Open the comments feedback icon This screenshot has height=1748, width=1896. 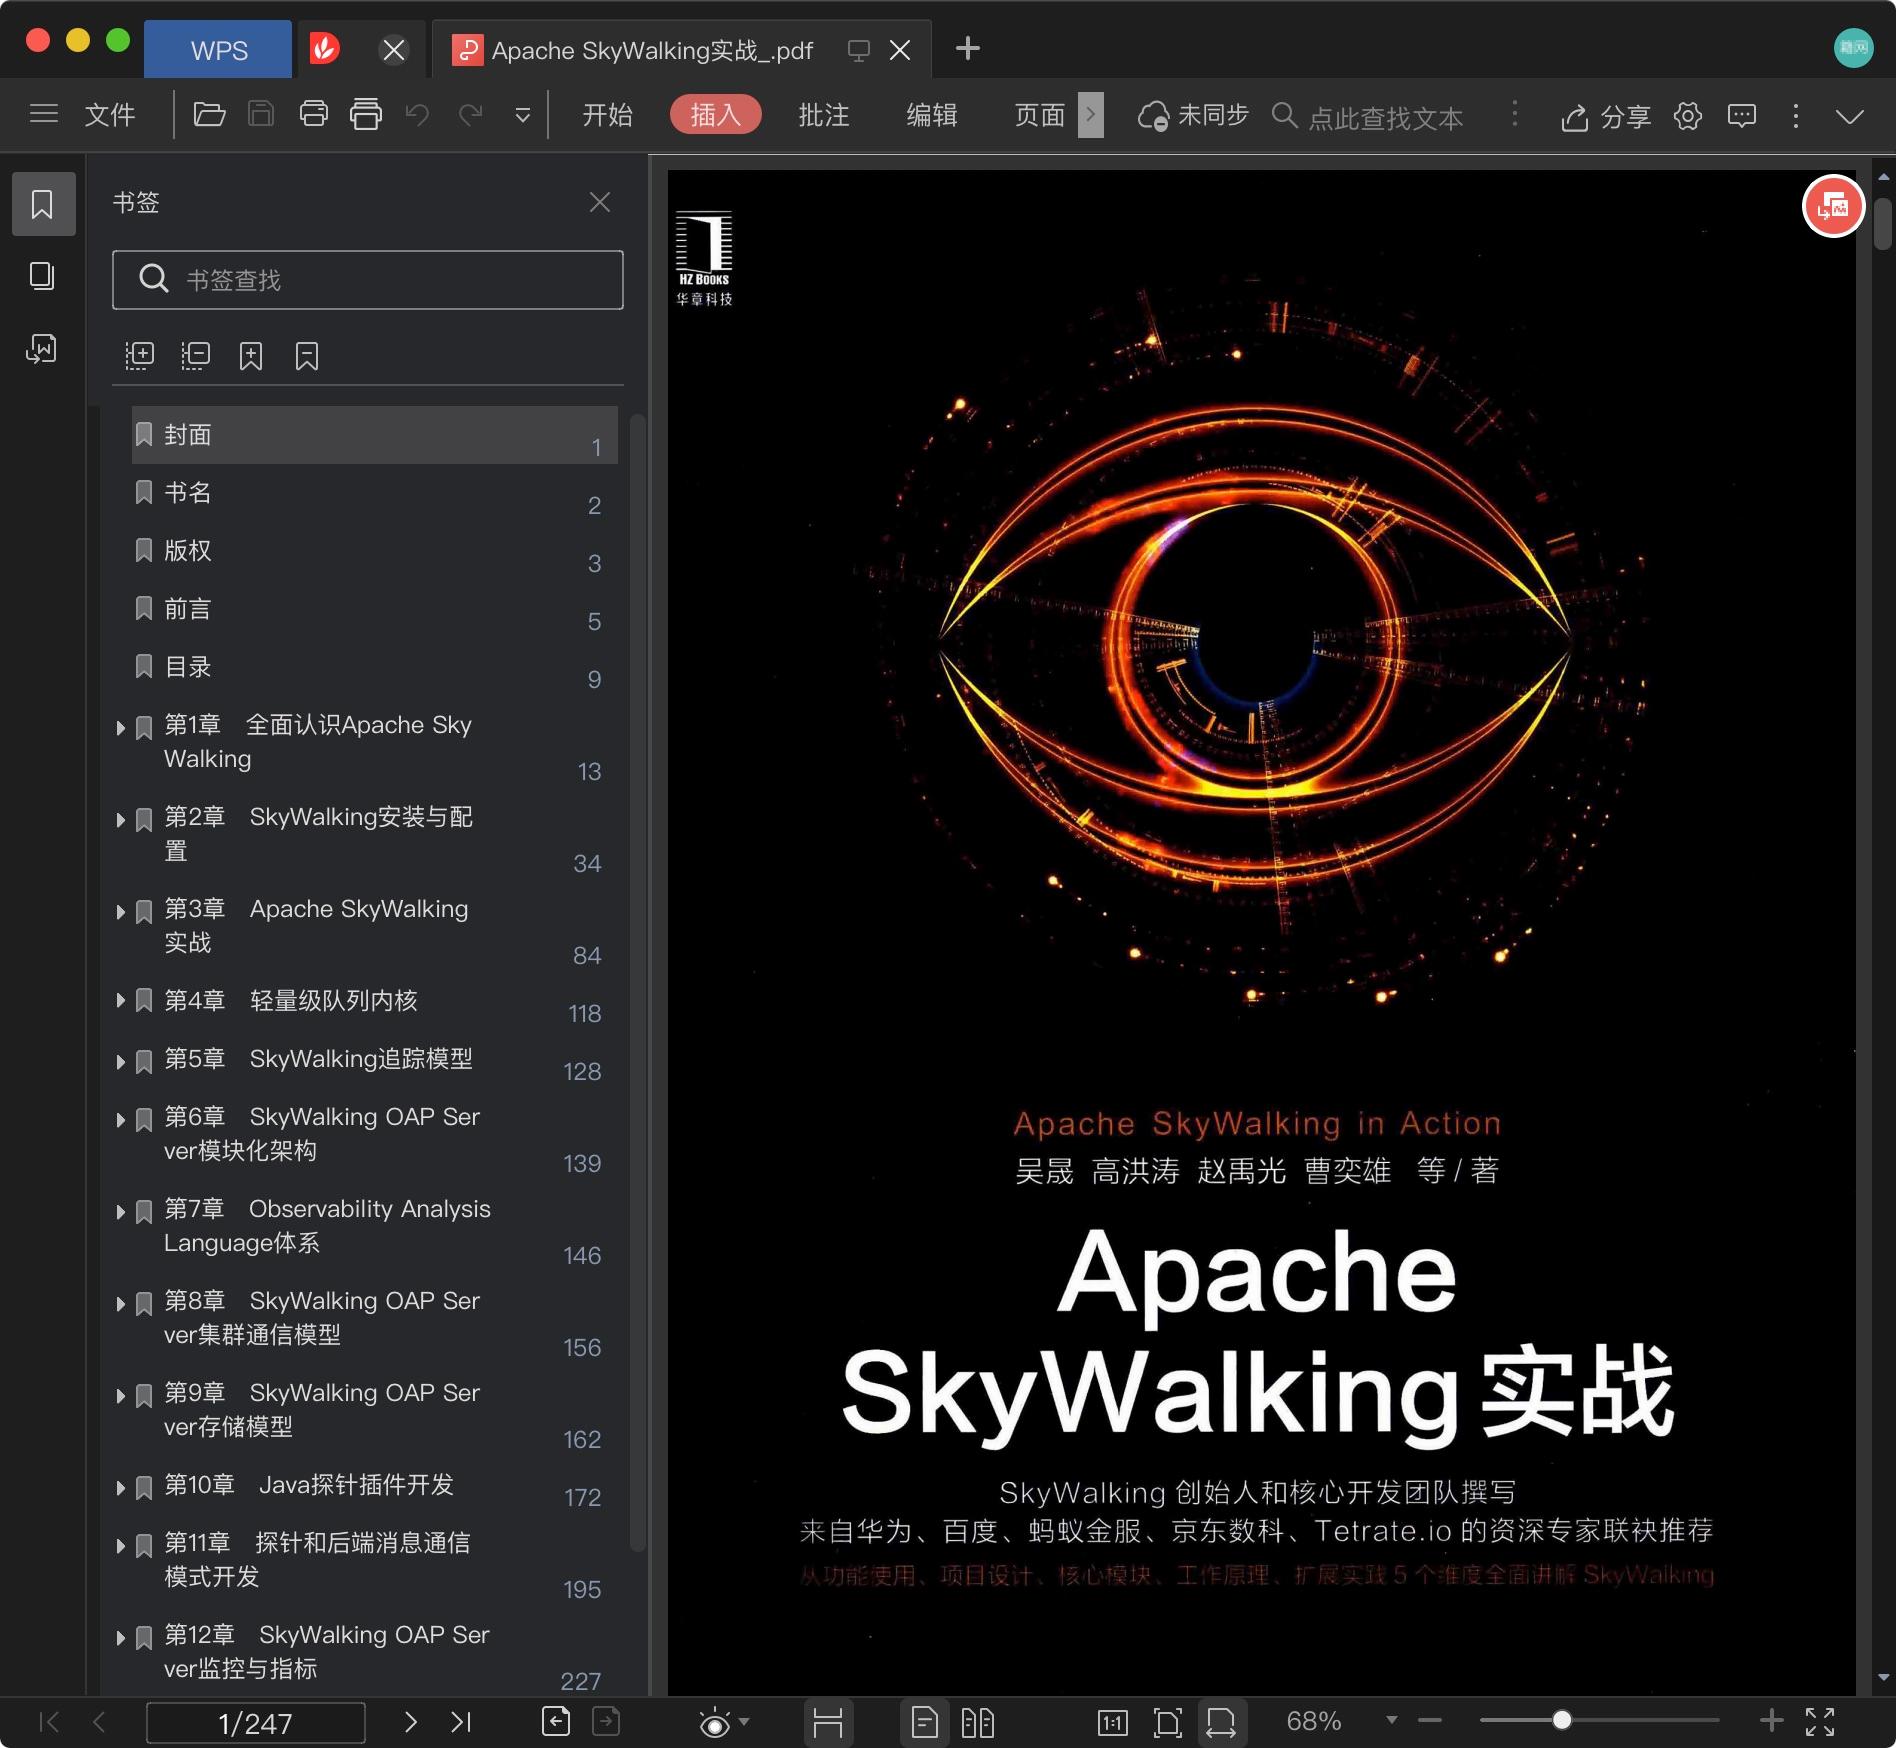(1742, 116)
